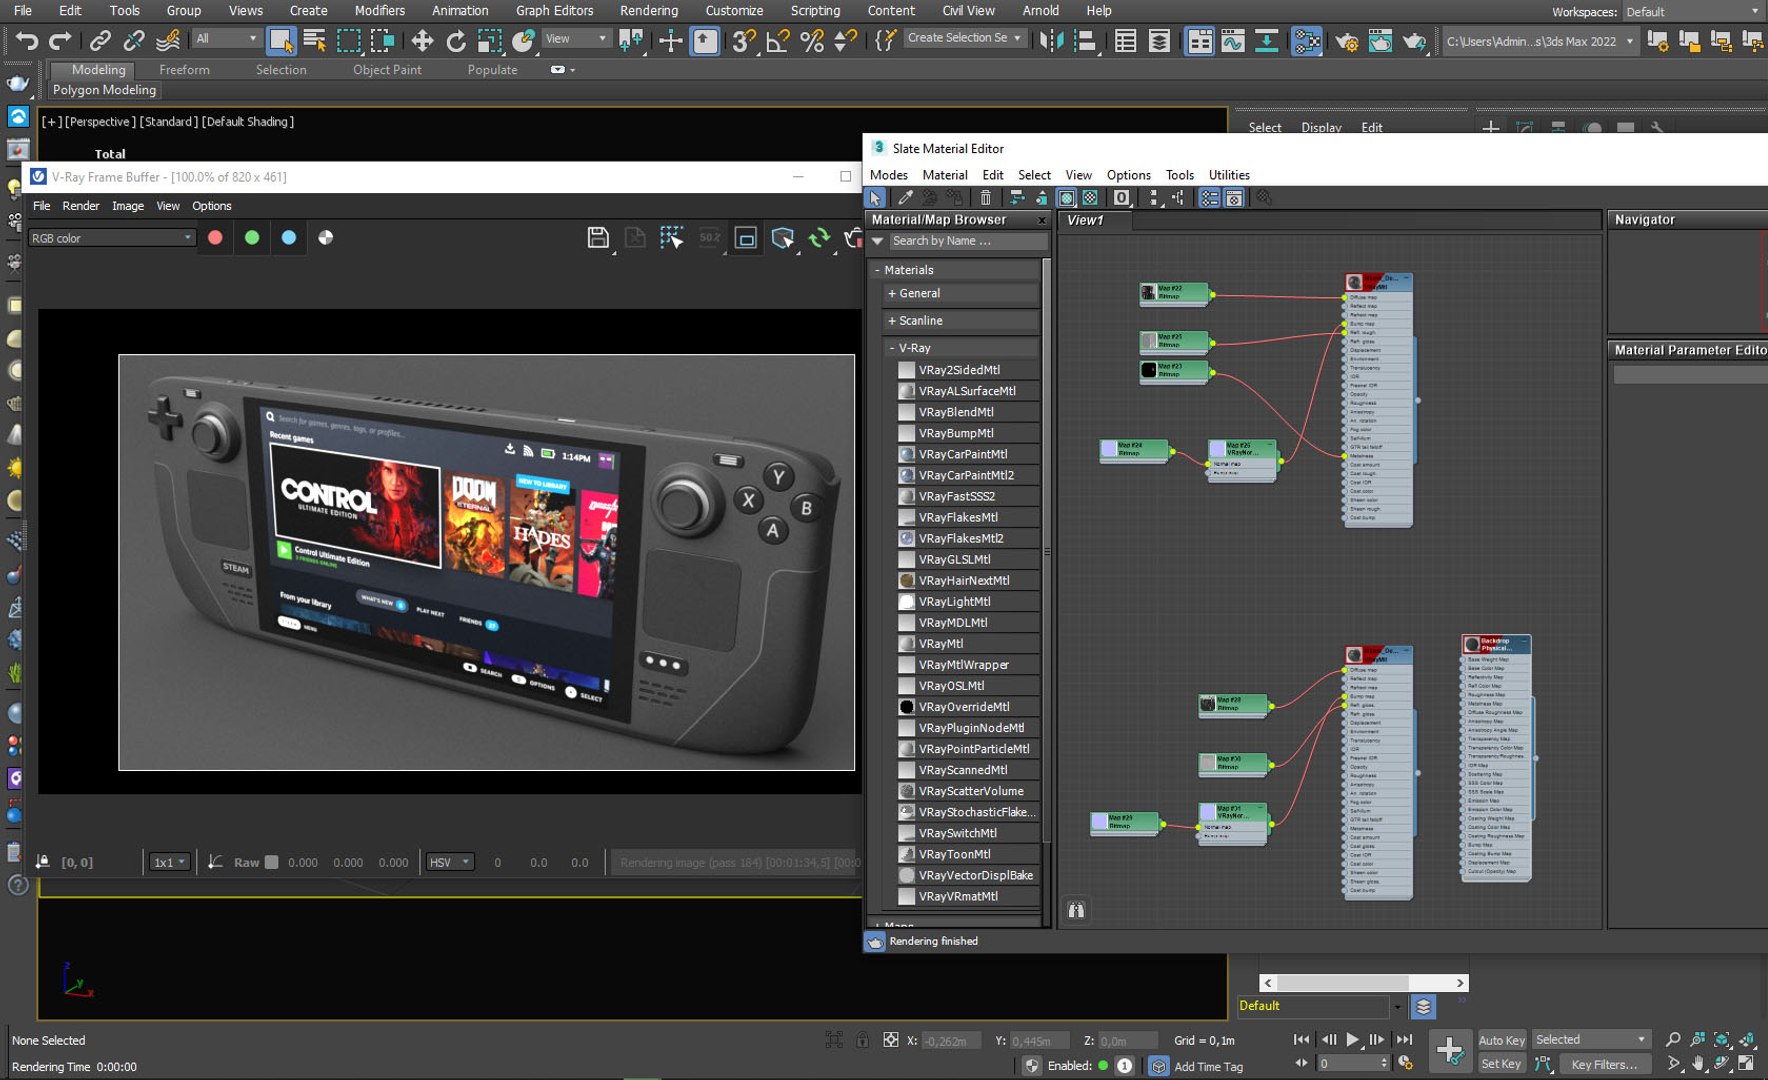Expand the General materials group
1768x1080 pixels.
[891, 294]
